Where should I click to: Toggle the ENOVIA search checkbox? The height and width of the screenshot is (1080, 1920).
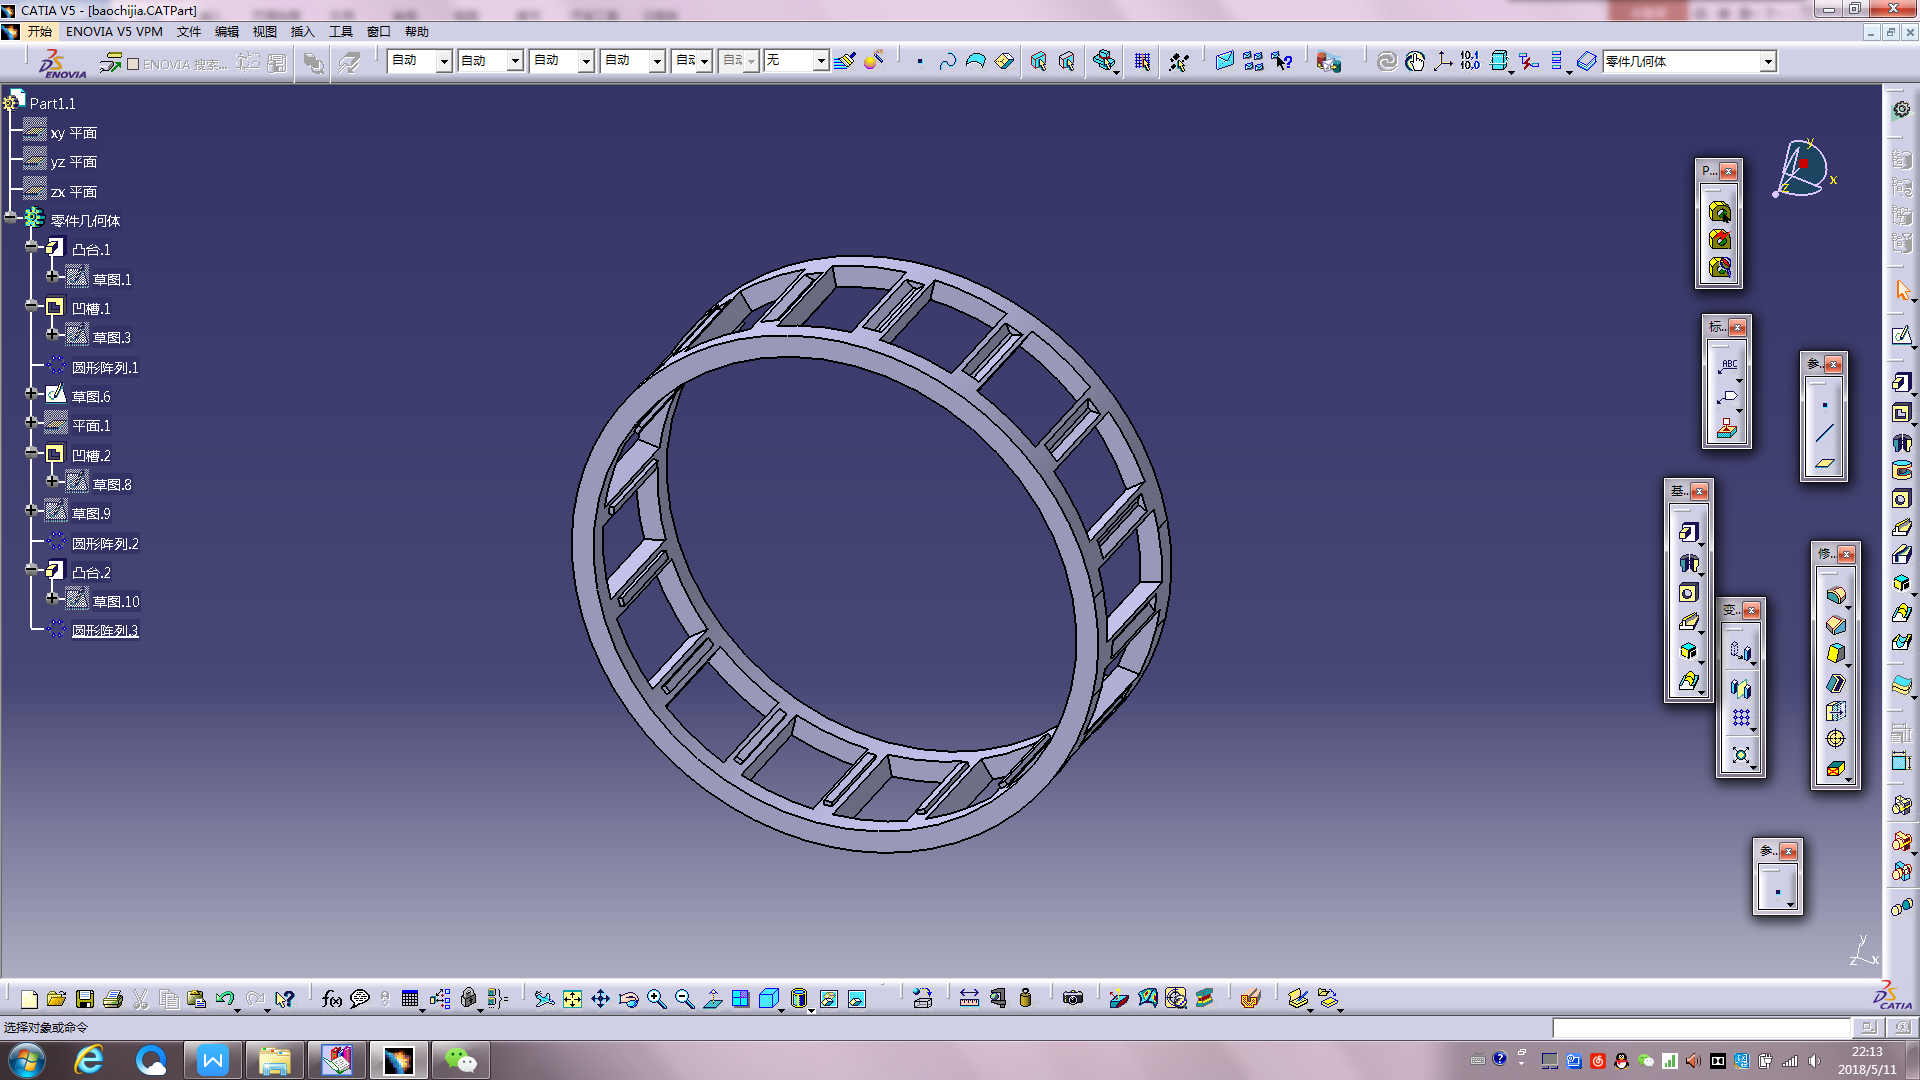pos(133,64)
